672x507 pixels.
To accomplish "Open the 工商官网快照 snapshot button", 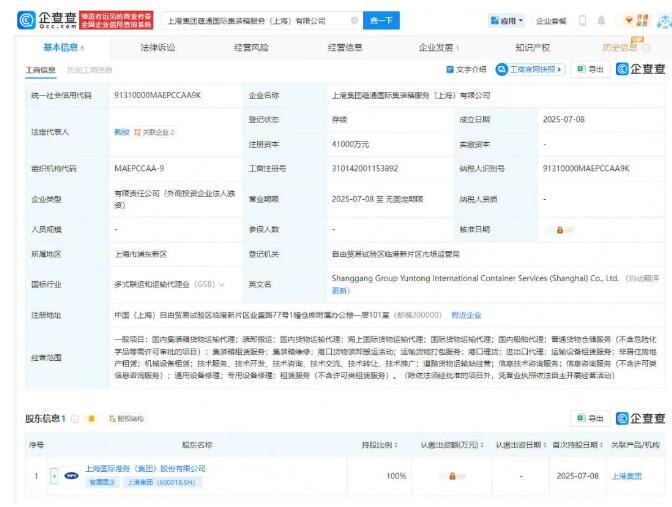I will coord(530,69).
